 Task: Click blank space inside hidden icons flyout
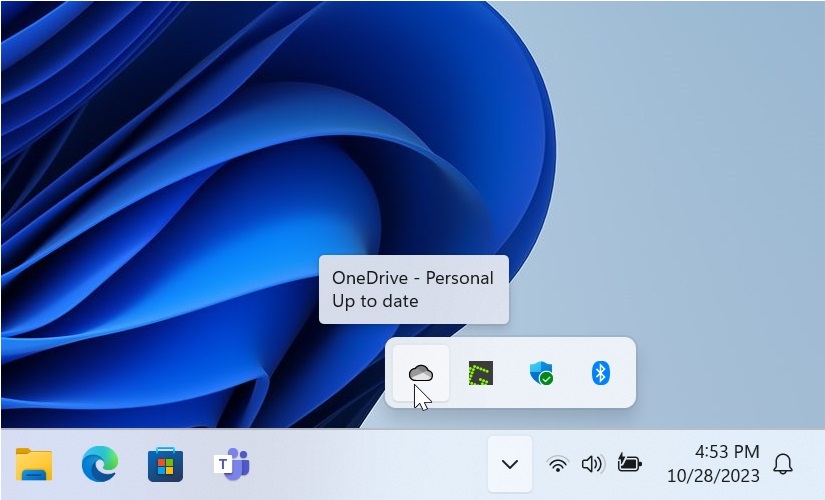pos(511,396)
